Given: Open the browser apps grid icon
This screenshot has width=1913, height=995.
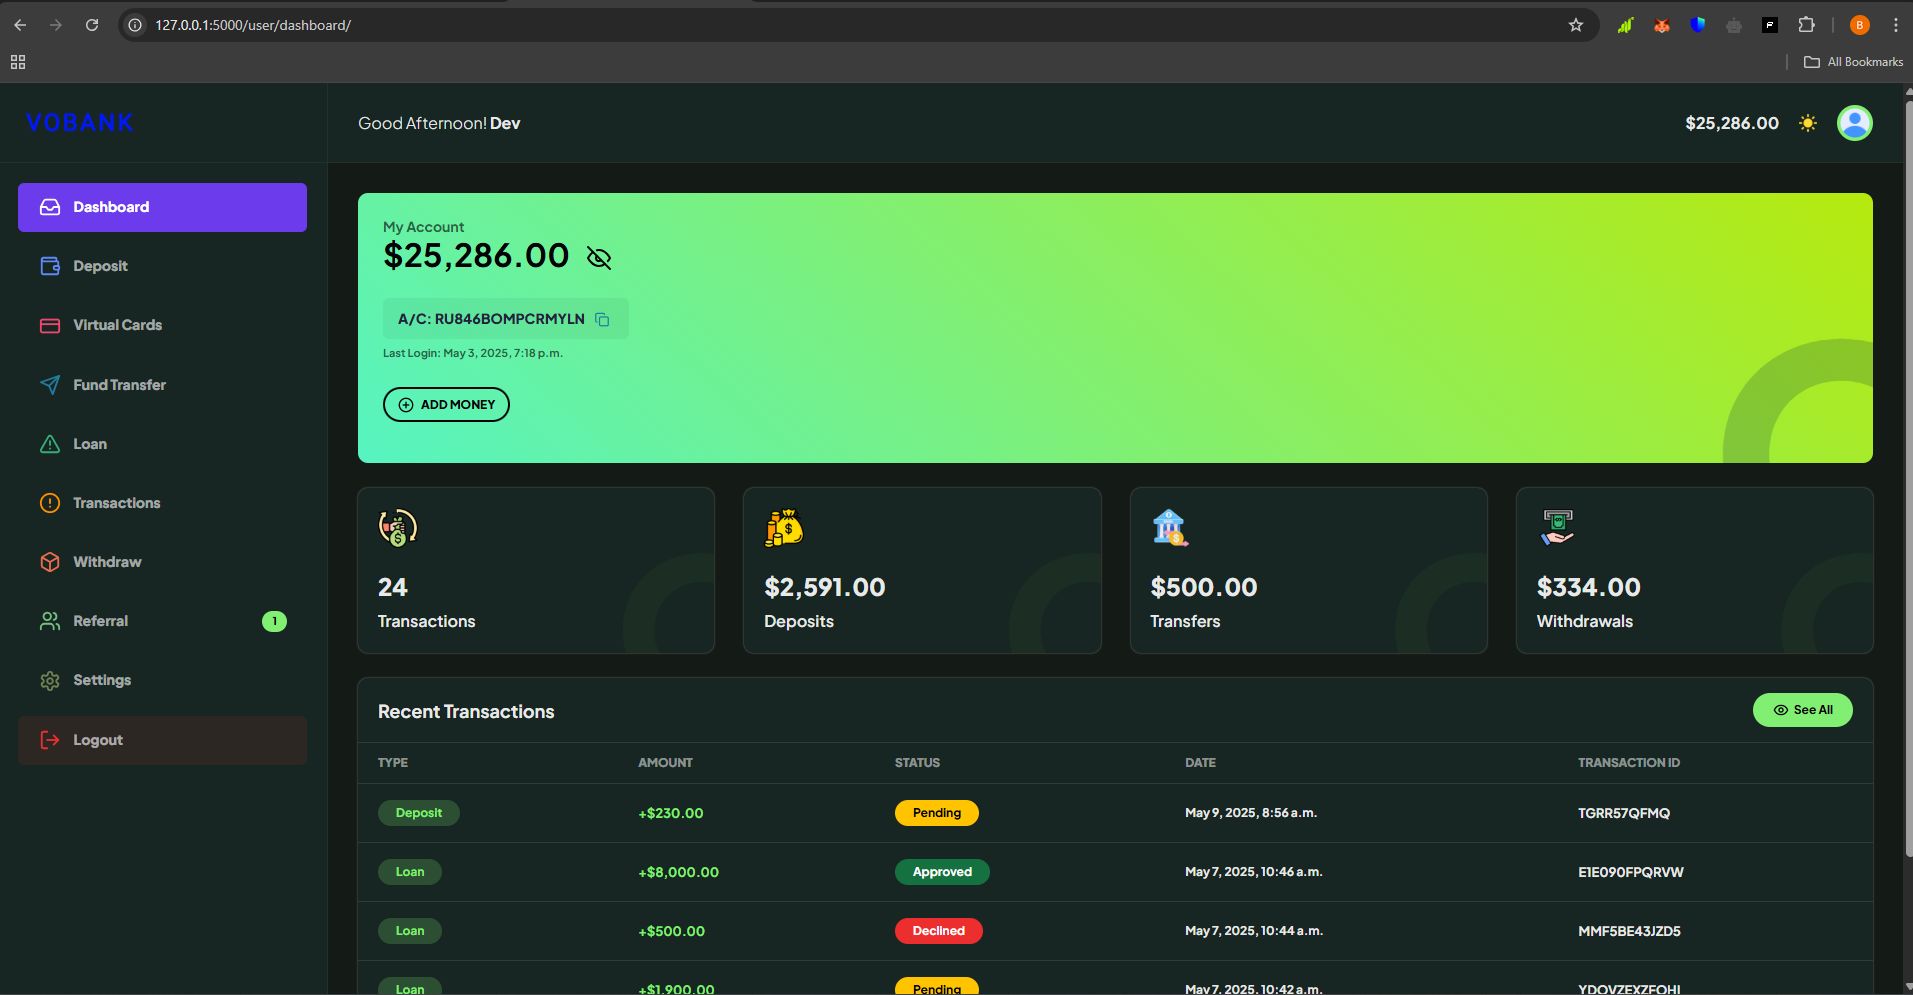Looking at the screenshot, I should [18, 62].
